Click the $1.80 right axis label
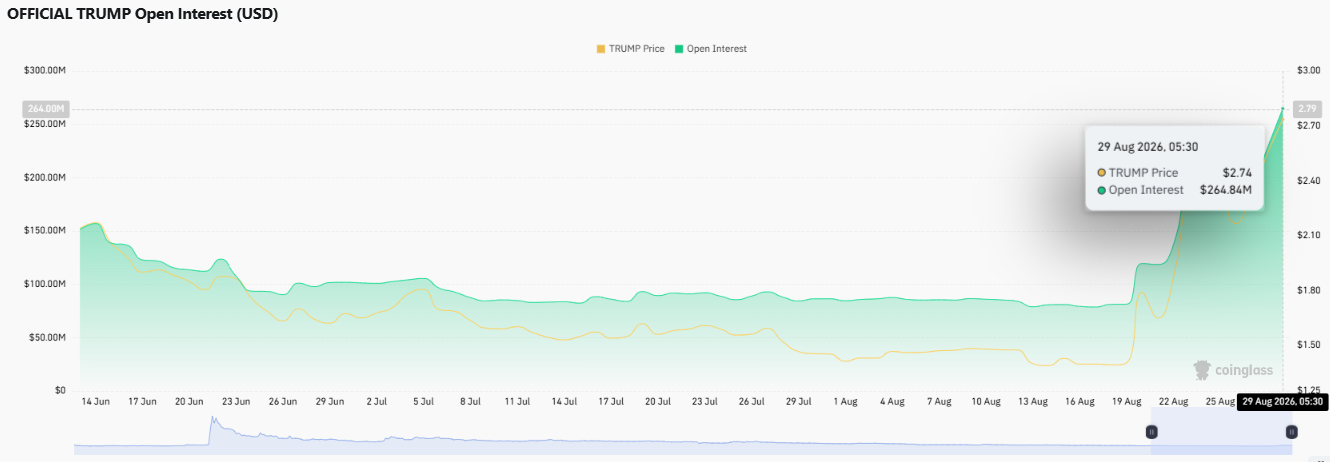This screenshot has width=1330, height=462. (1308, 290)
